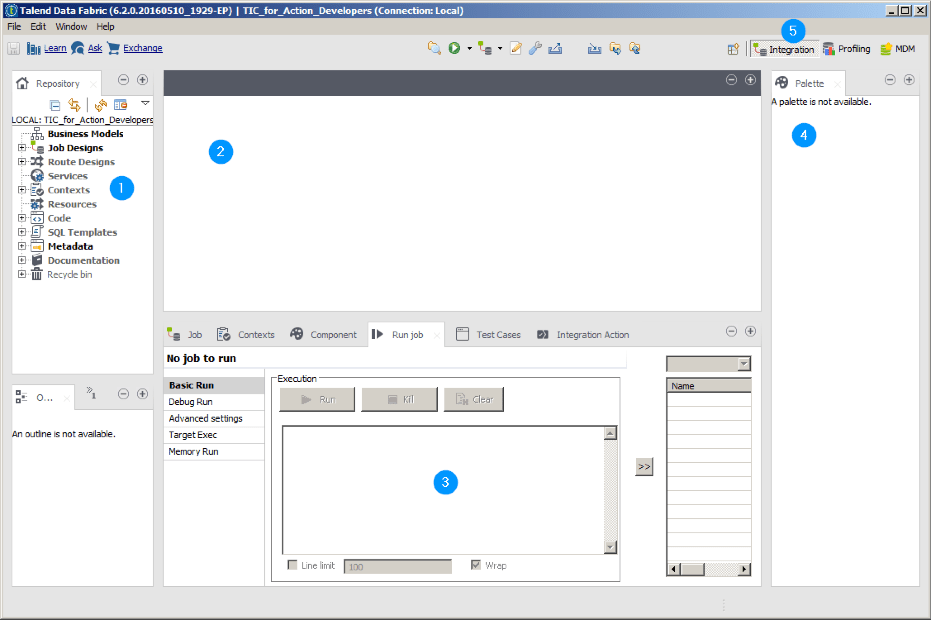The image size is (931, 620).
Task: Open the Ask link
Action: tap(94, 48)
